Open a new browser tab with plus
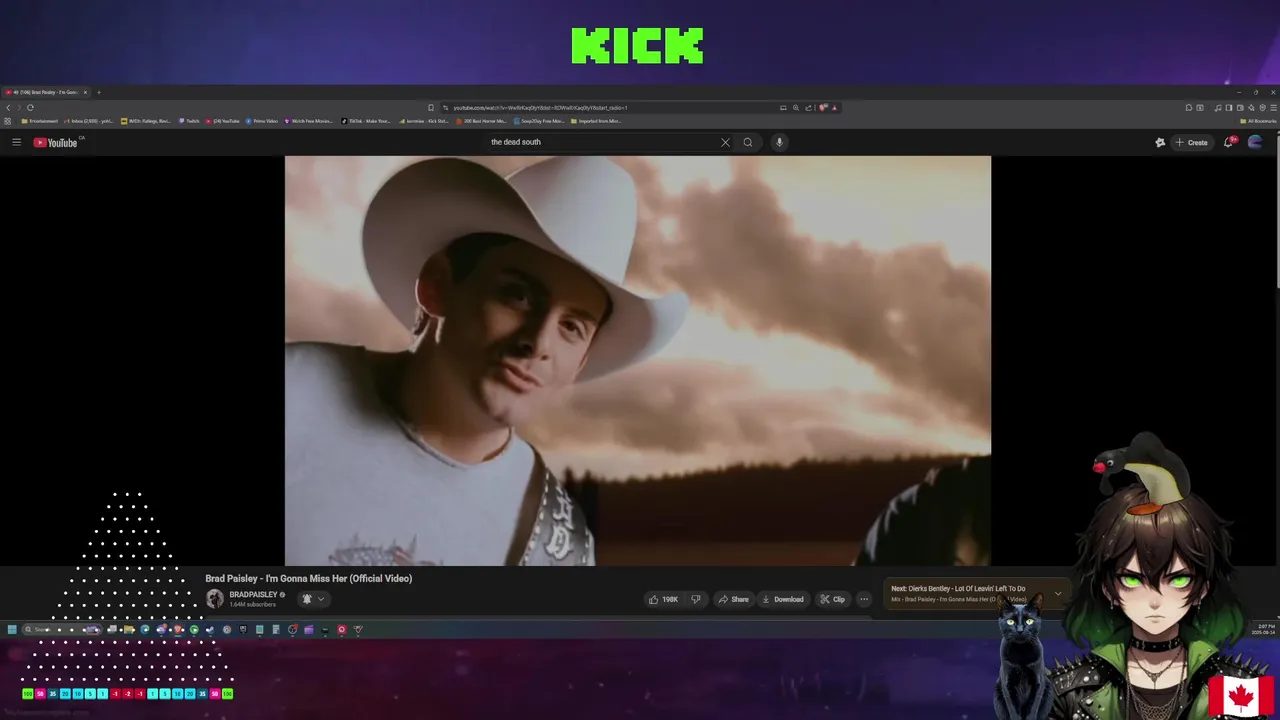 pos(99,92)
